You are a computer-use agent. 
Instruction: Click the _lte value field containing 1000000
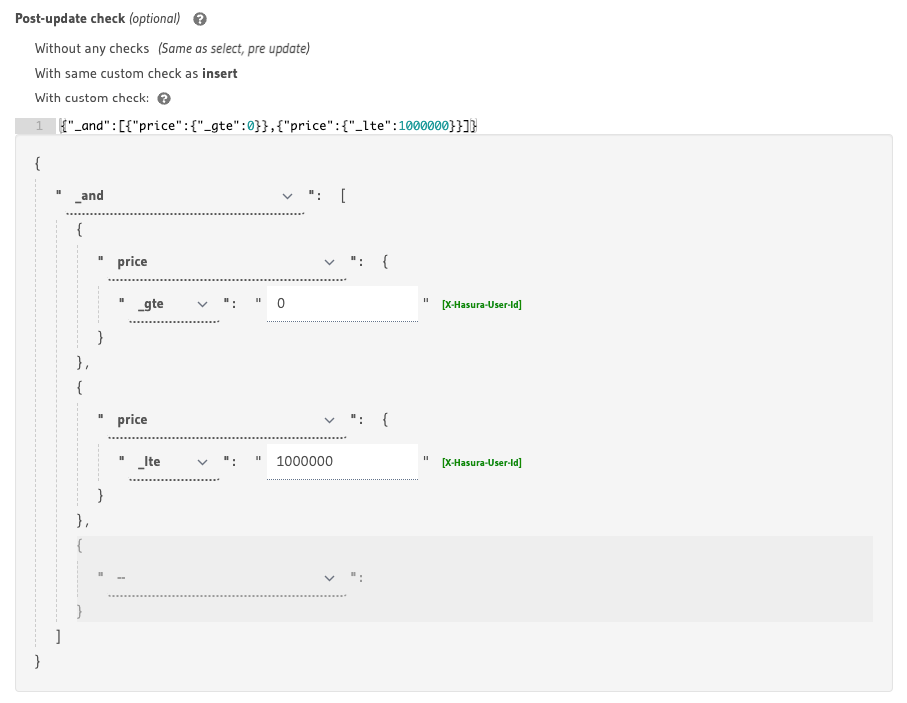click(340, 461)
